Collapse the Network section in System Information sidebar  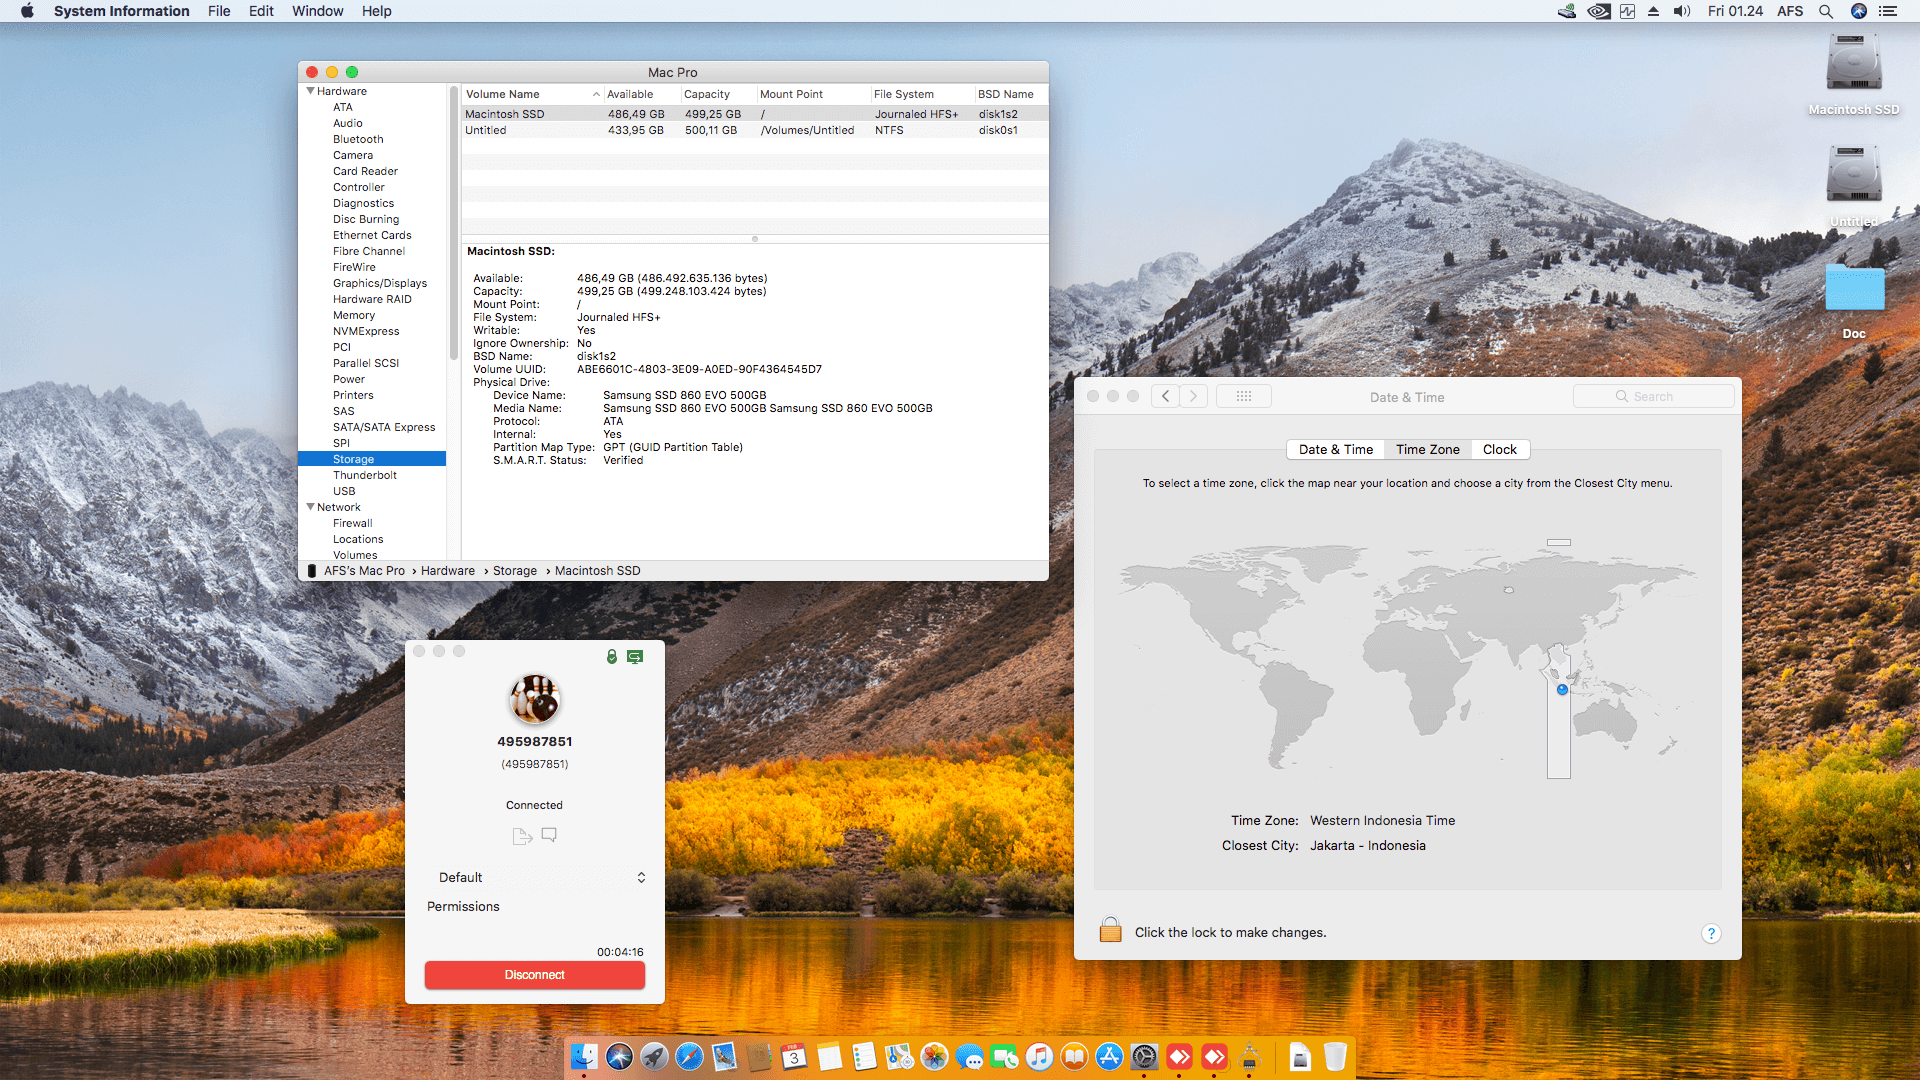click(312, 507)
